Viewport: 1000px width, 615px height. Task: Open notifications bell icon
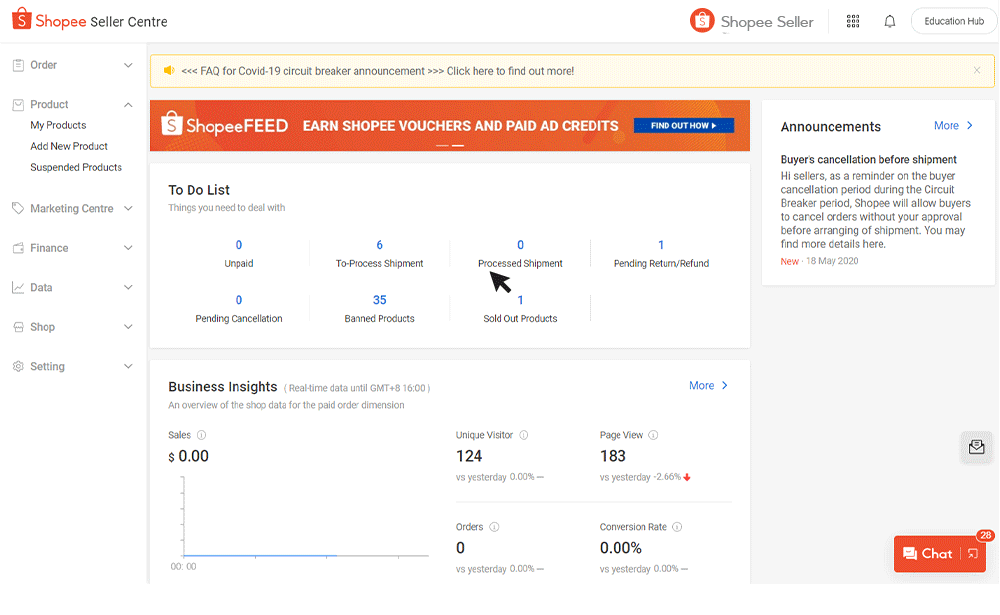pos(890,21)
